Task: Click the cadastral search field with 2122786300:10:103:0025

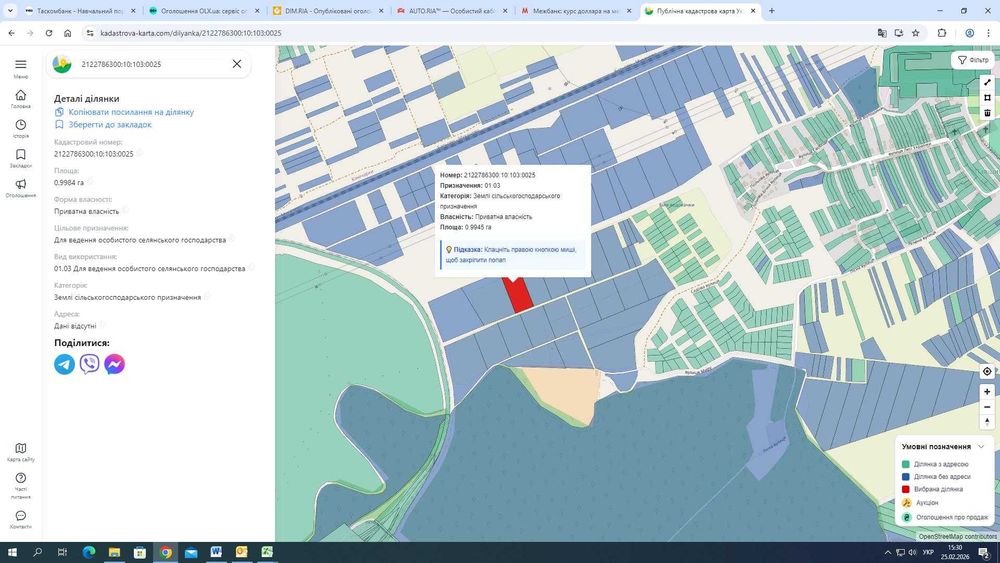Action: point(151,64)
